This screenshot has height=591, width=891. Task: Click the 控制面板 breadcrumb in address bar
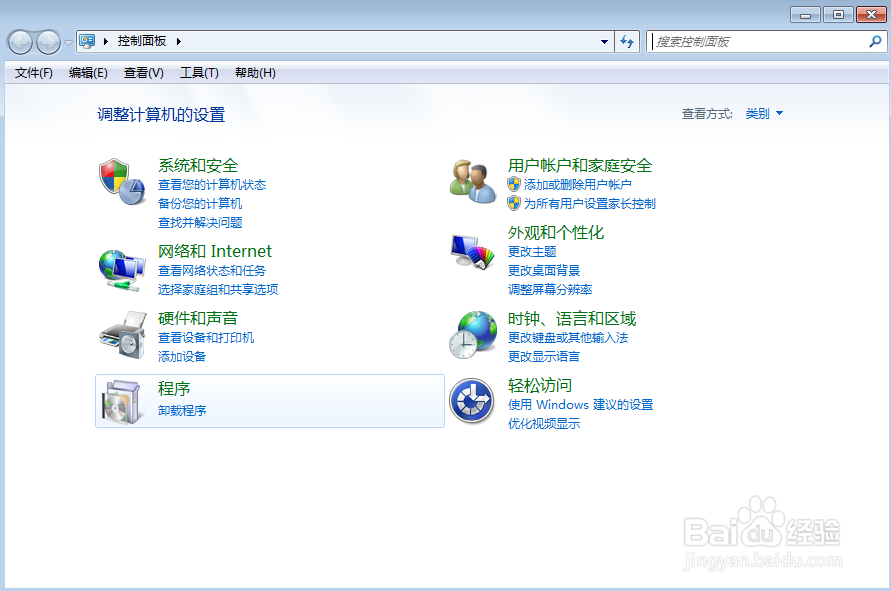coord(142,41)
